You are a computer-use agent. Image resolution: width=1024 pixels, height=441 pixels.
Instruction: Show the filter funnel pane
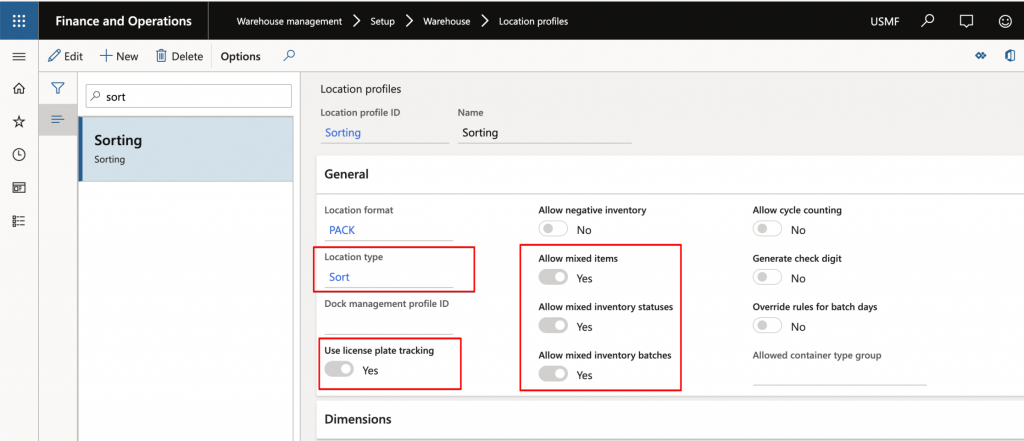point(58,88)
